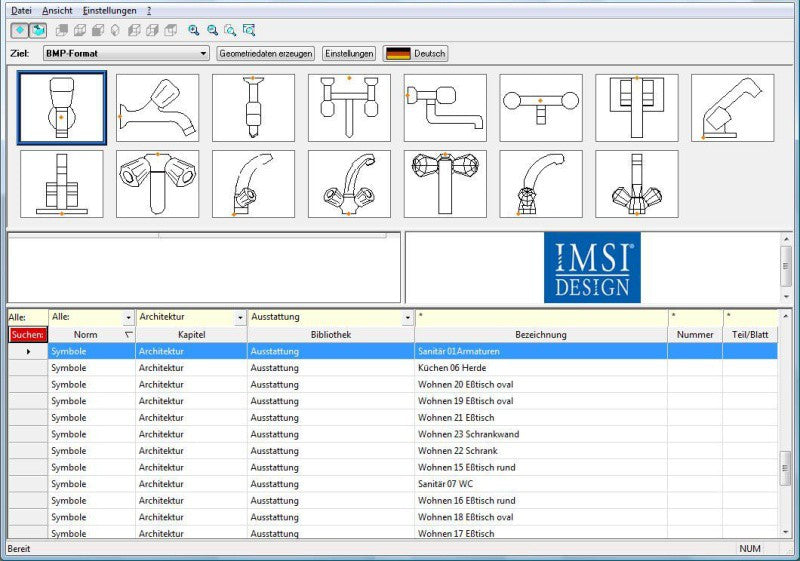Sort by the Norm column header
The height and width of the screenshot is (561, 800).
92,335
